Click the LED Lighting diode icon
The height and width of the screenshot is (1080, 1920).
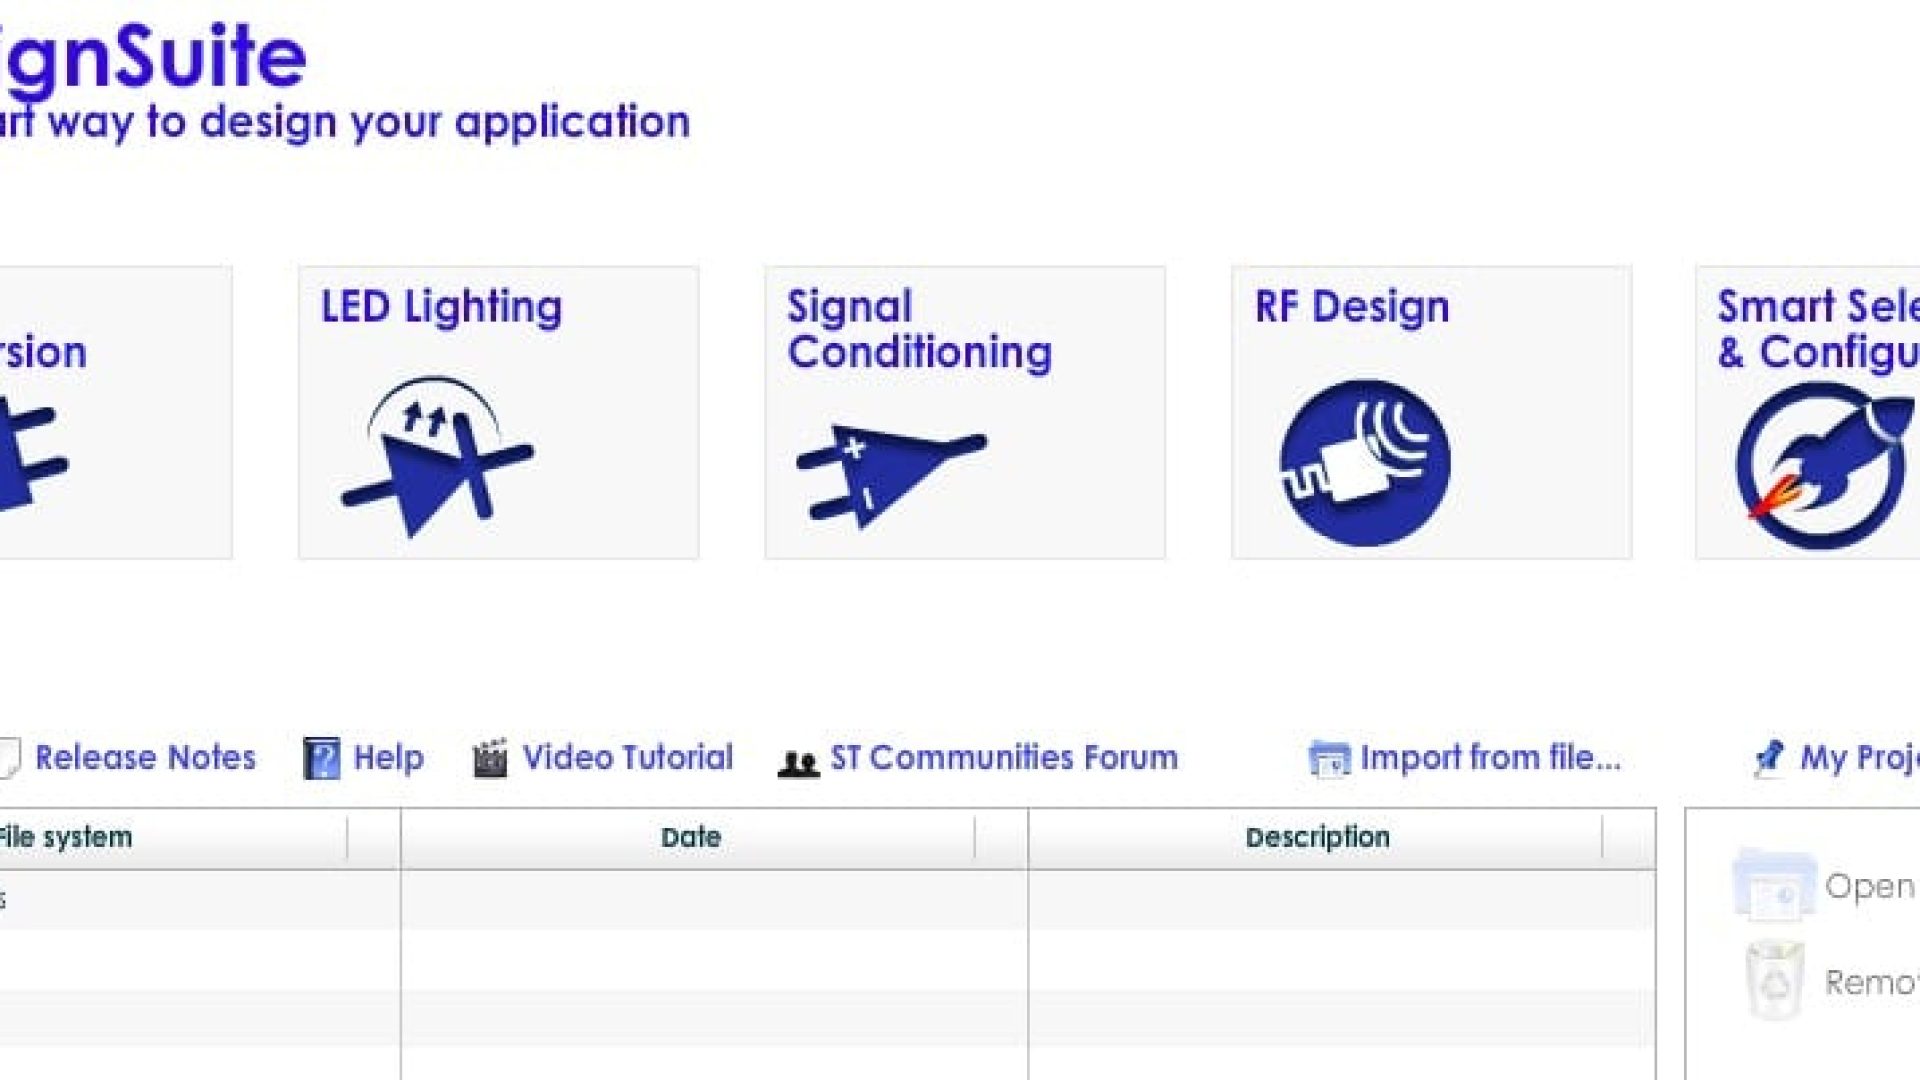[x=437, y=458]
